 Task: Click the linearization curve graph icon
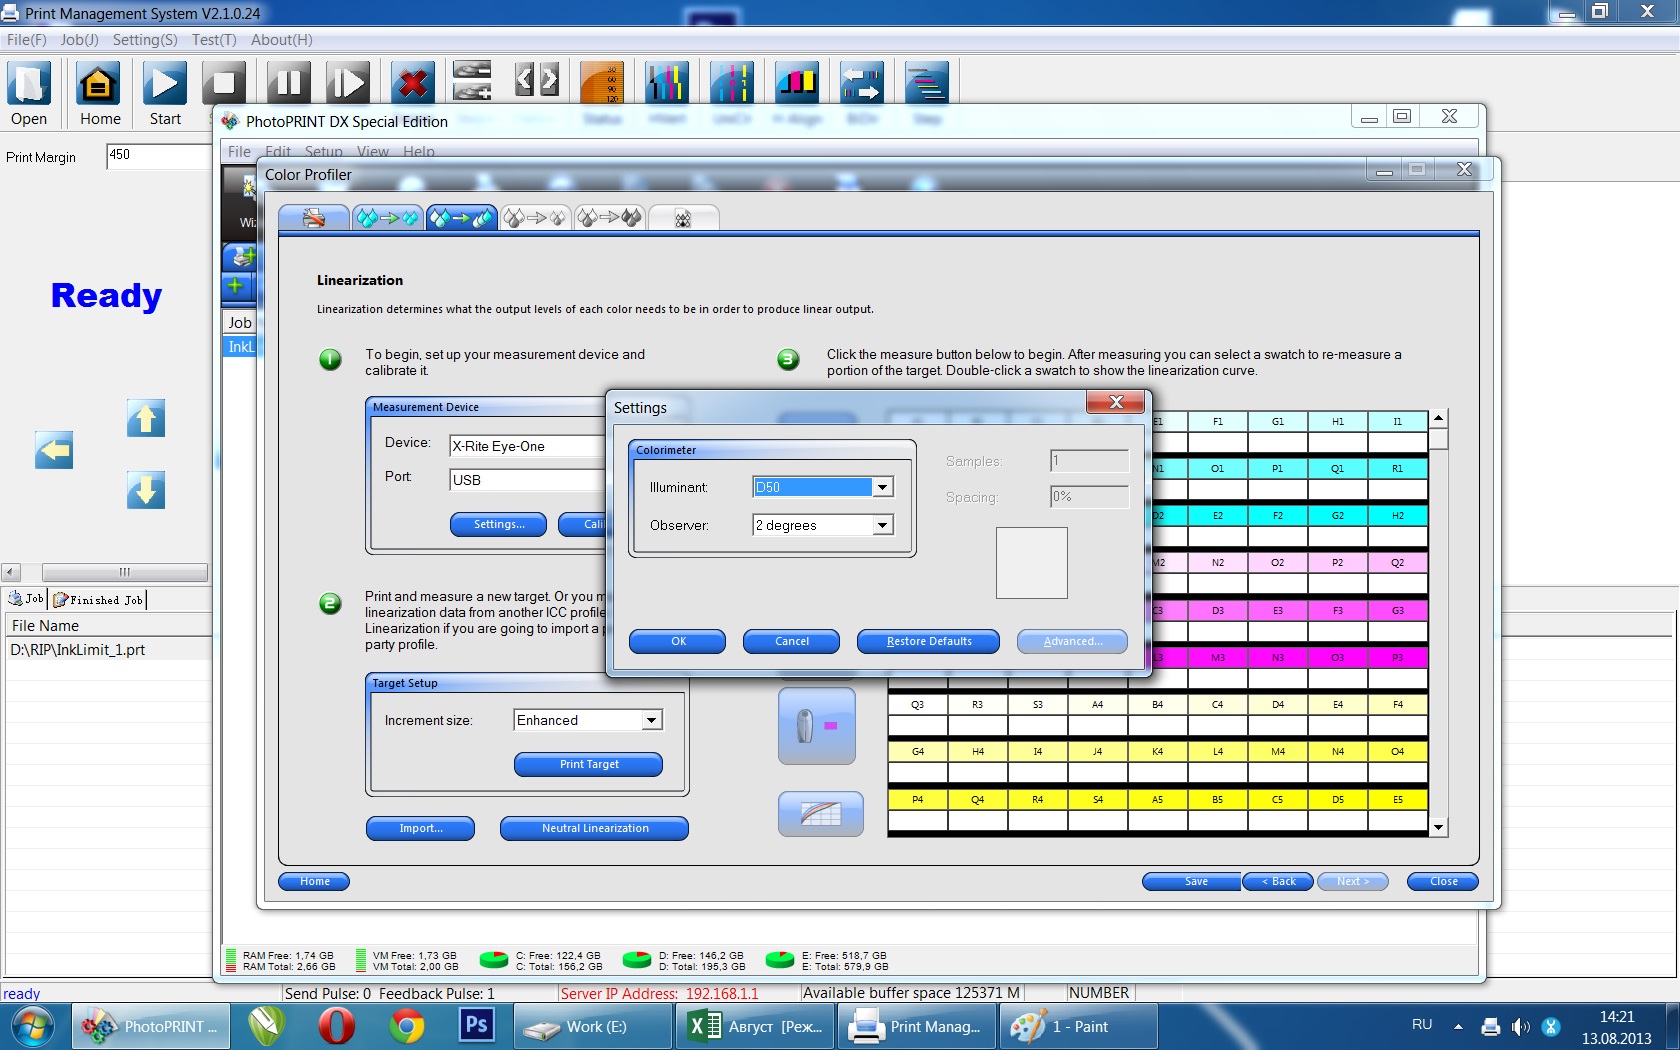[821, 814]
